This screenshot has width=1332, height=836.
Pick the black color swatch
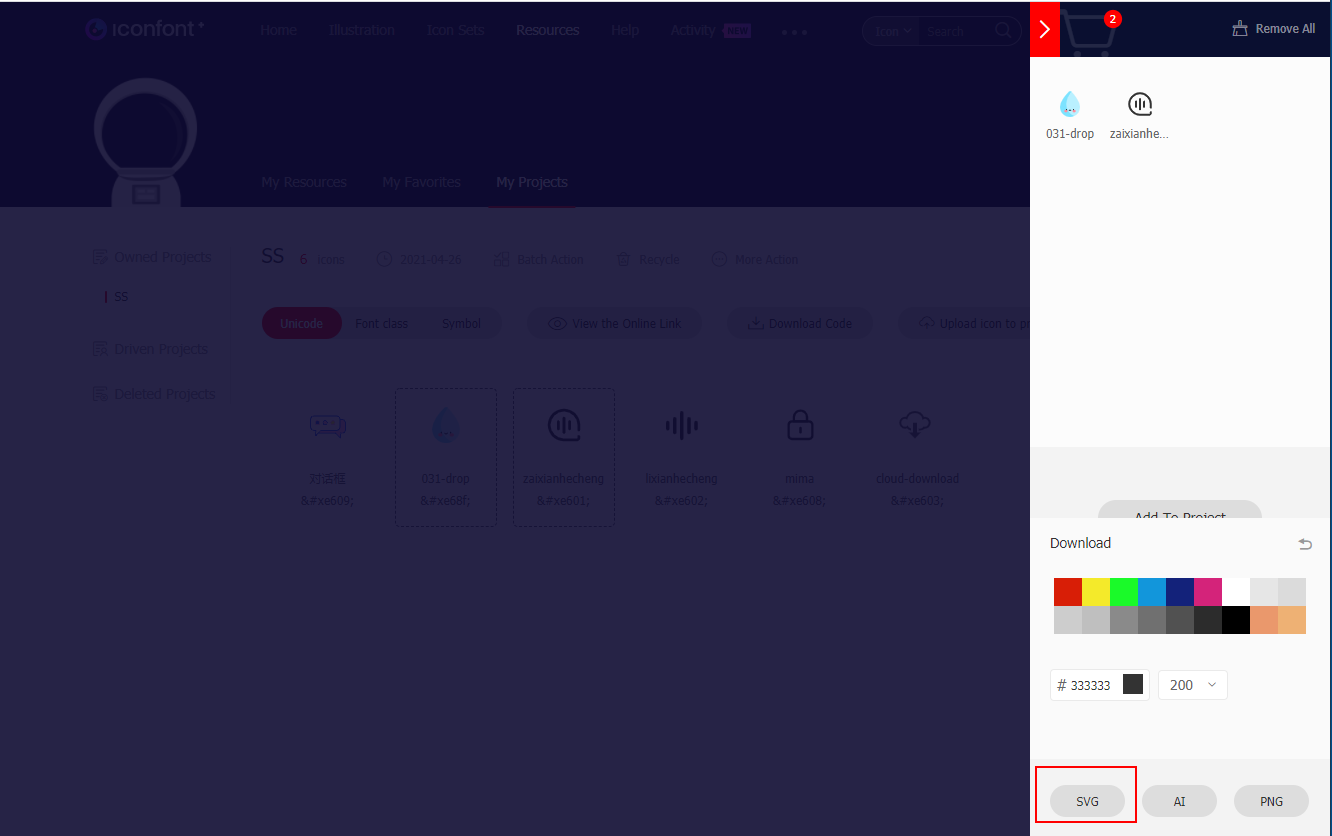coord(1236,620)
